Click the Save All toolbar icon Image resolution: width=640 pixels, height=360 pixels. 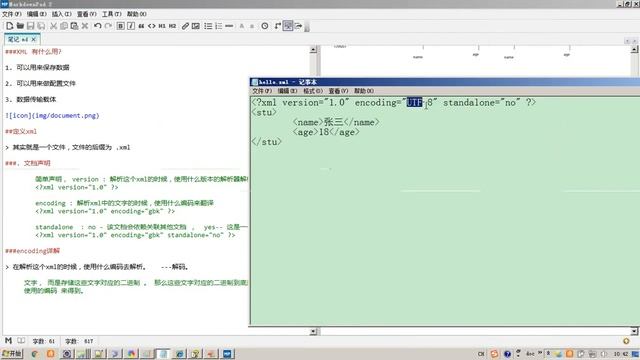(41, 26)
